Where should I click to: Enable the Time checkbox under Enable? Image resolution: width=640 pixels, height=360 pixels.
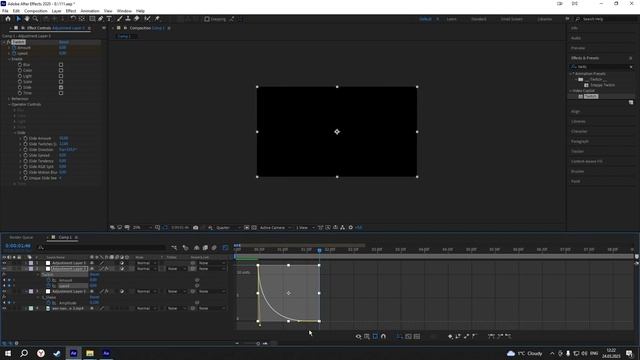[61, 93]
